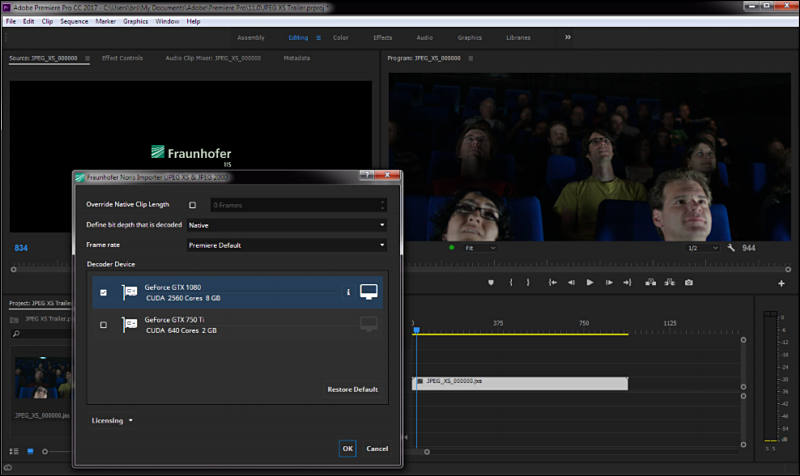Viewport: 800px width, 476px height.
Task: Open the Program panel menu icon
Action: [470, 59]
